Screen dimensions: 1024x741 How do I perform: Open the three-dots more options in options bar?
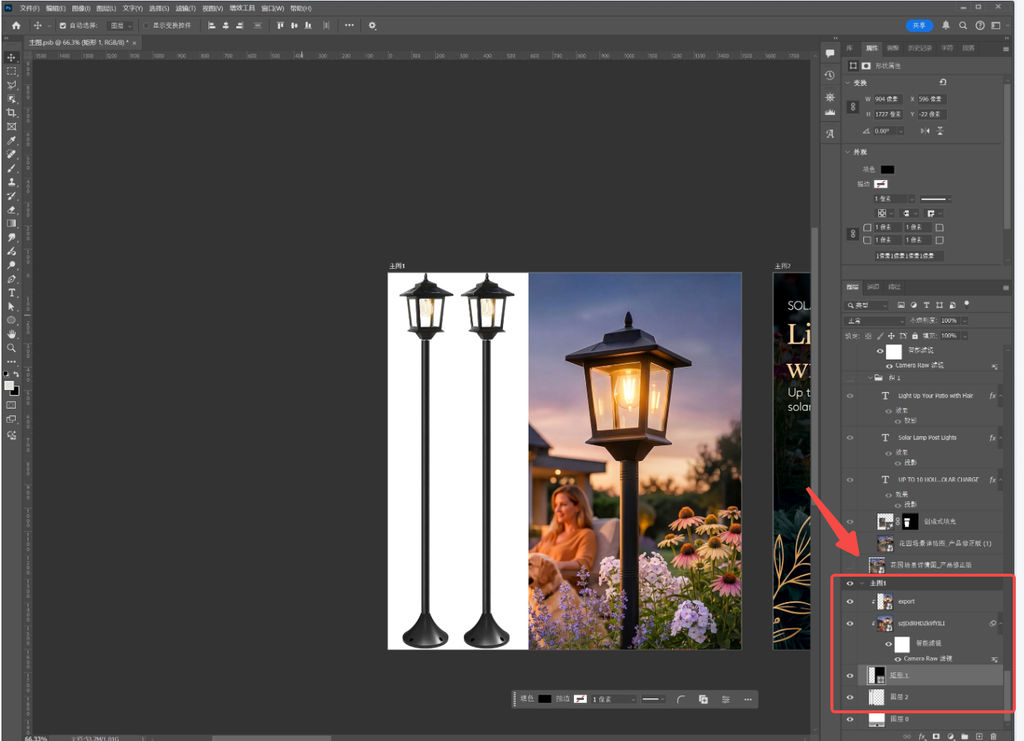349,25
